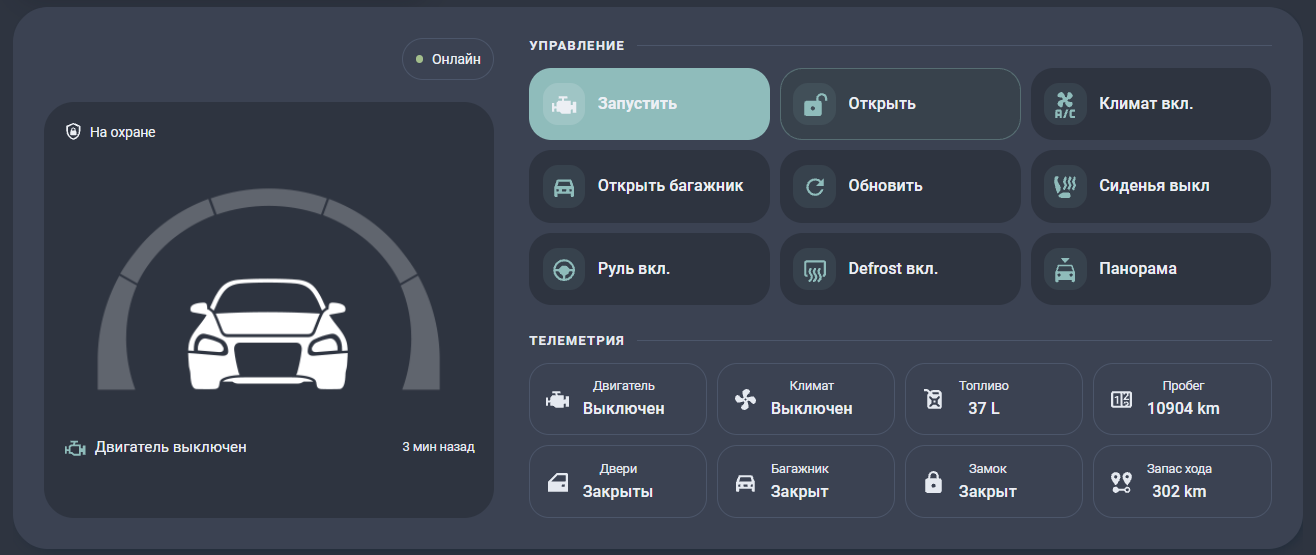Click the Закрыты doors status text
Viewport: 1316px width, 555px height.
click(618, 492)
